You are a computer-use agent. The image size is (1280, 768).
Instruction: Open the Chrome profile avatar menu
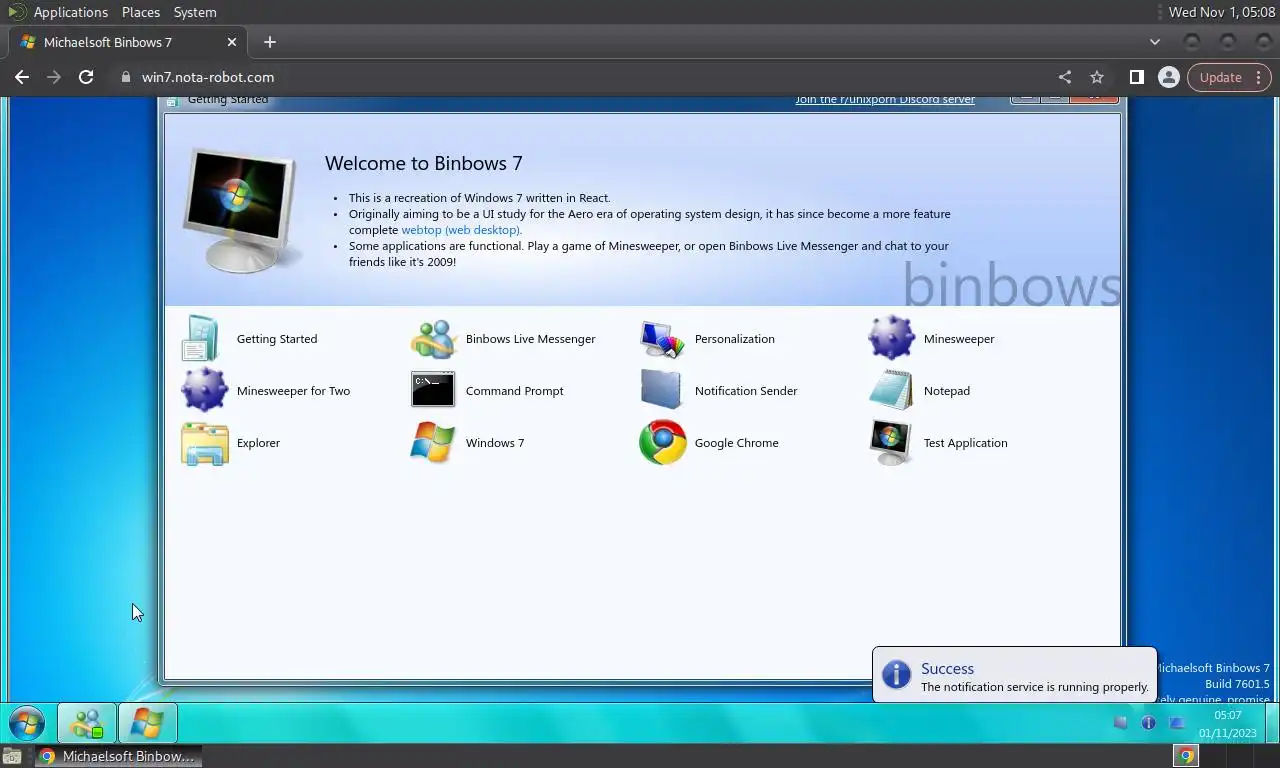click(1168, 77)
